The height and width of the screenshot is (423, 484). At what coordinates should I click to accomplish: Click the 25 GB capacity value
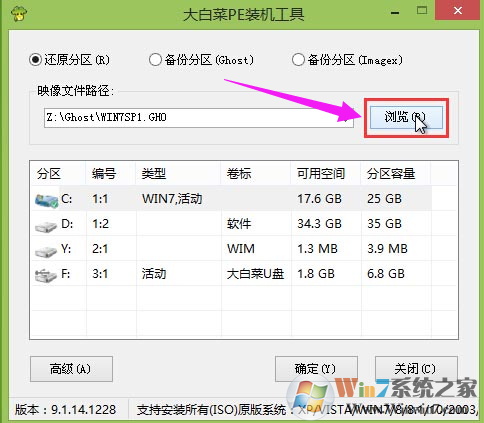[x=384, y=199]
